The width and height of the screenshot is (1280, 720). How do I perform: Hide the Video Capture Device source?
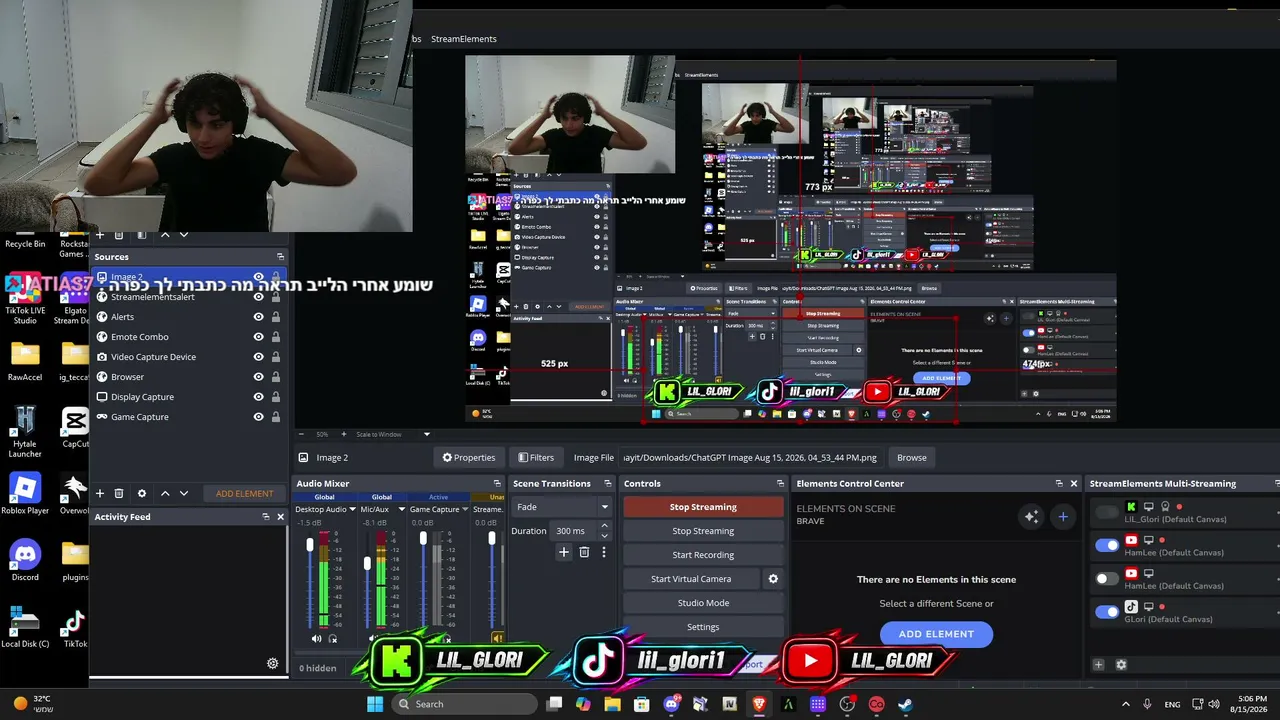(x=259, y=357)
